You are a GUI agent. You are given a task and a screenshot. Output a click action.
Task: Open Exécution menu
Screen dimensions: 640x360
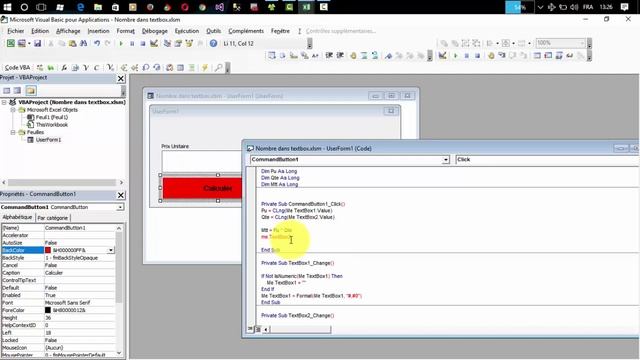coord(187,31)
